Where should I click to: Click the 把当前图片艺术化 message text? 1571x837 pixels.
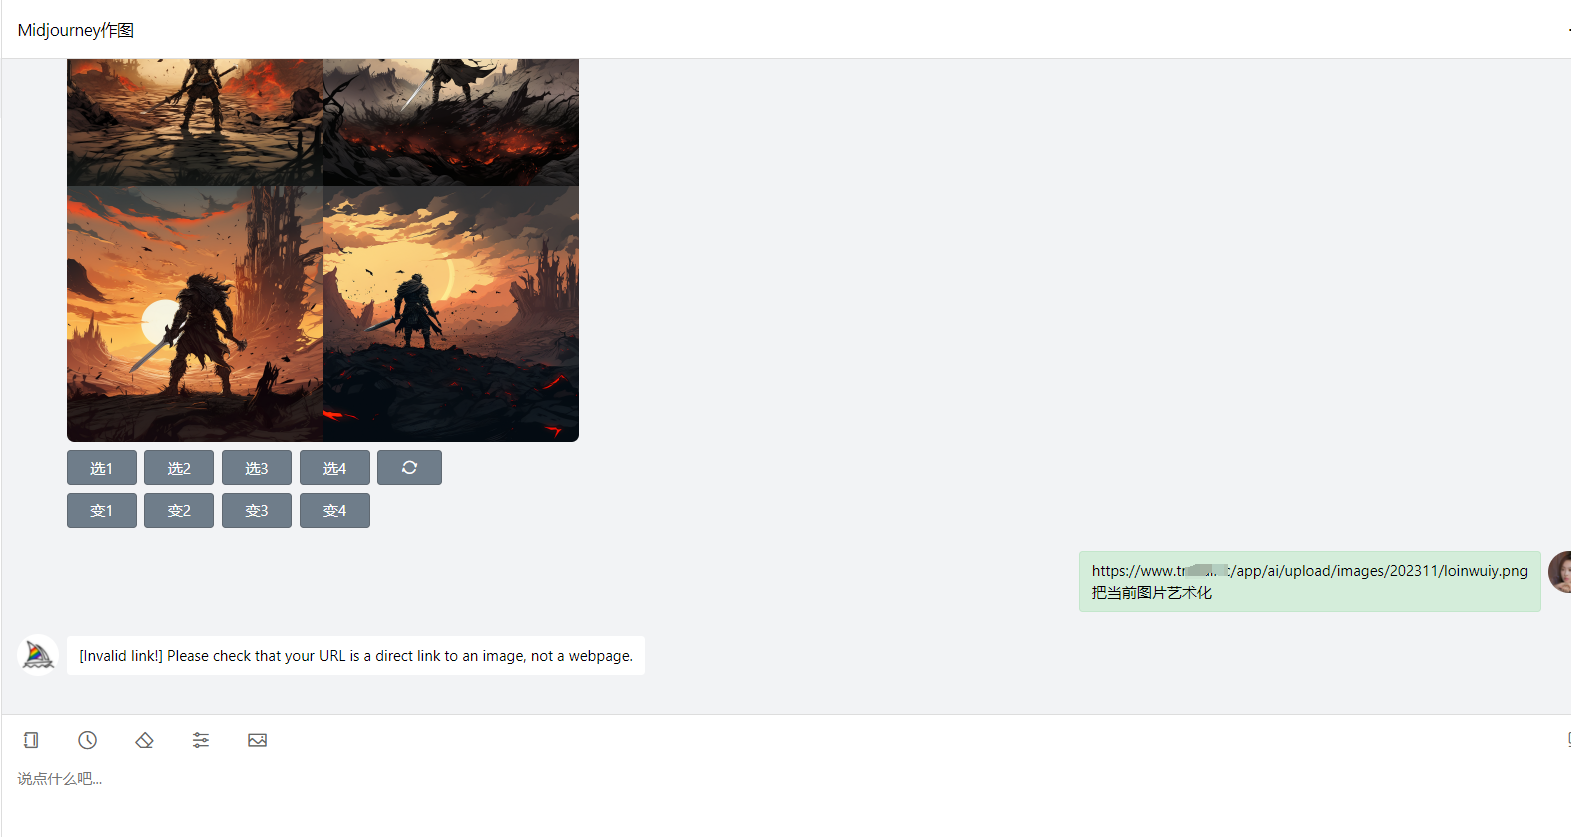click(x=1152, y=593)
